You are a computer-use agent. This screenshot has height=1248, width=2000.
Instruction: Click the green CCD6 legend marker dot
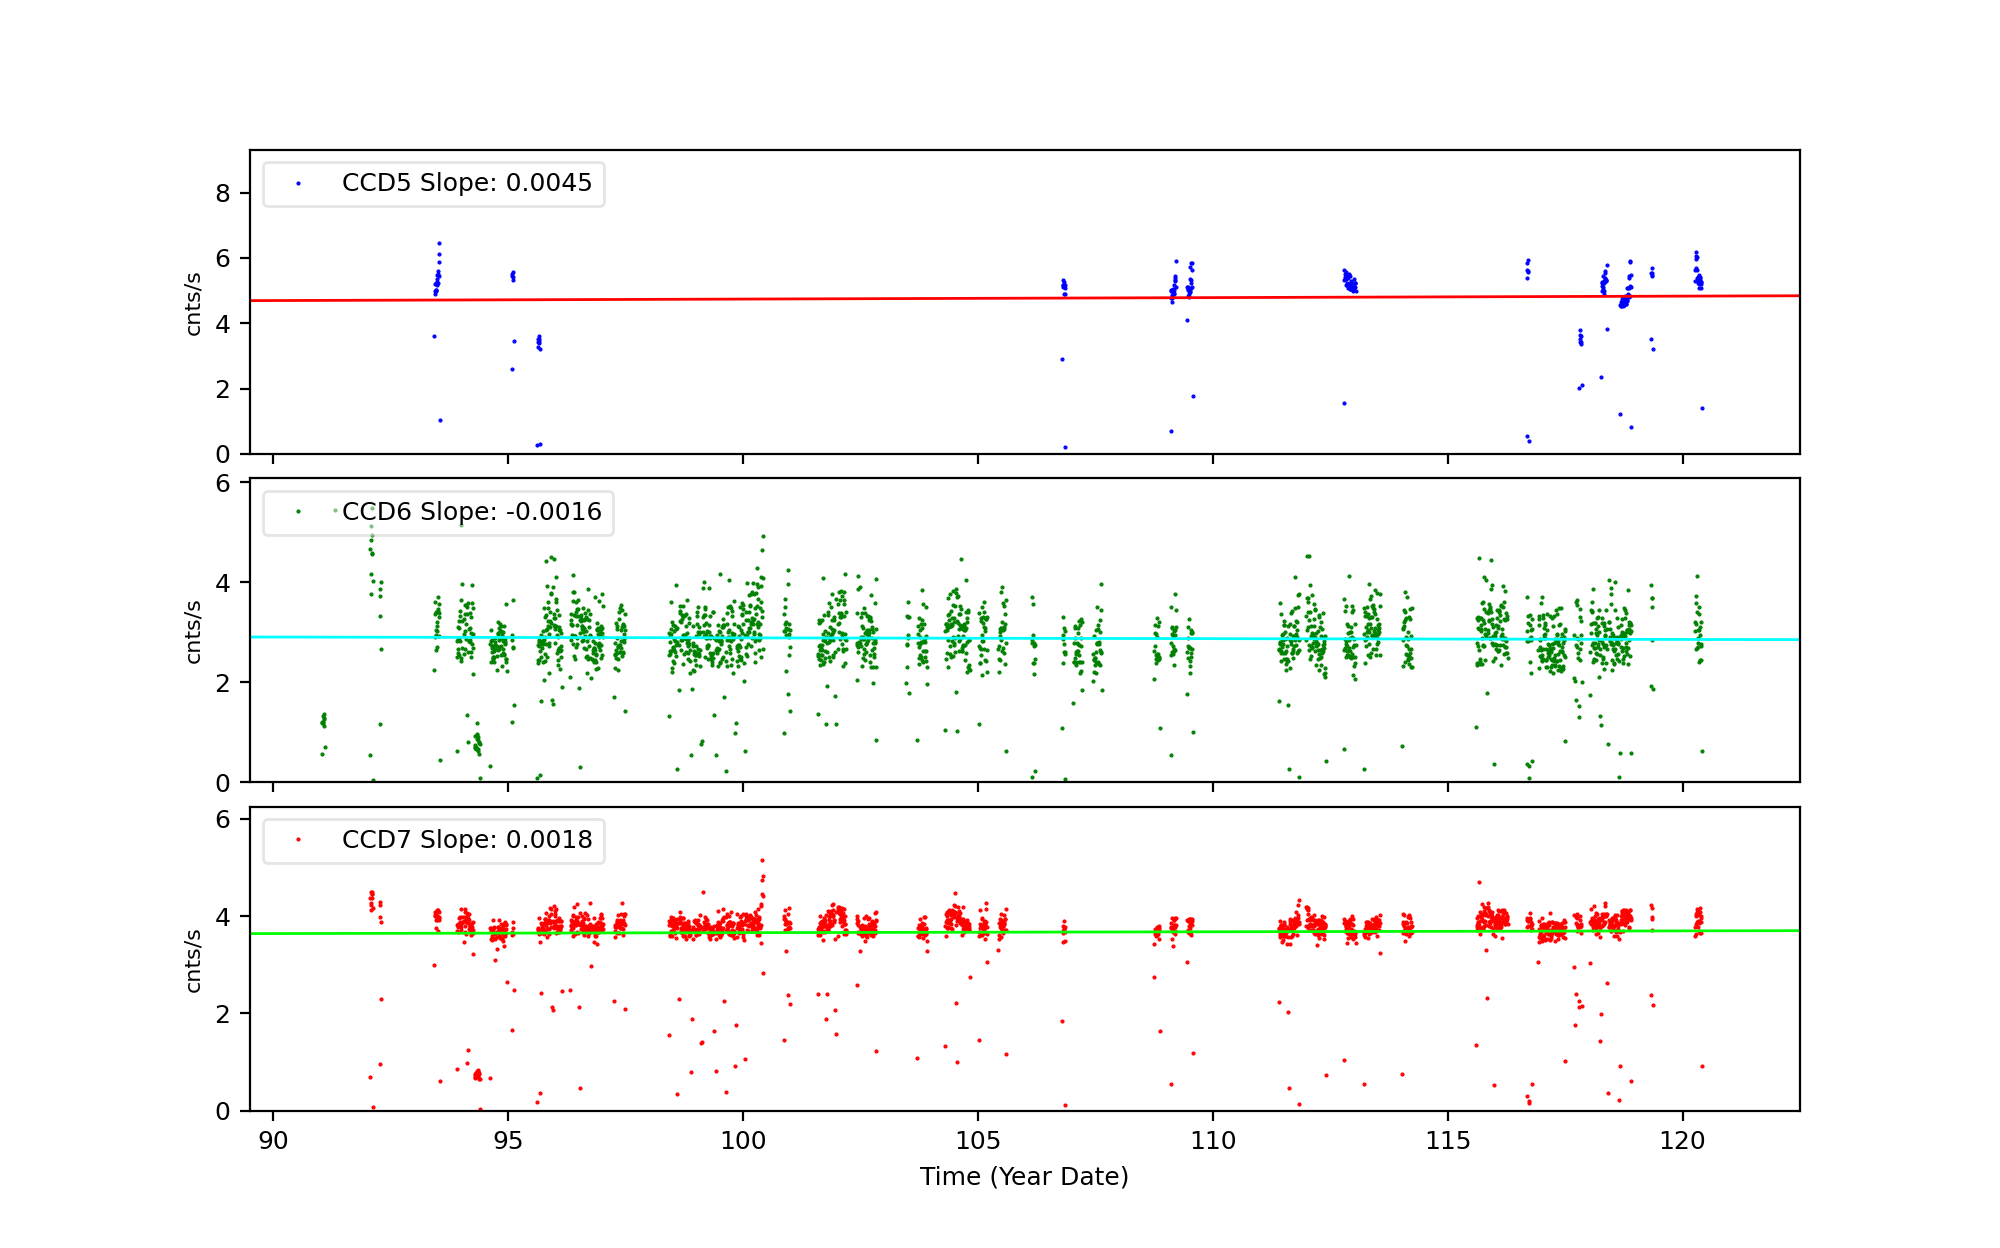[x=298, y=512]
